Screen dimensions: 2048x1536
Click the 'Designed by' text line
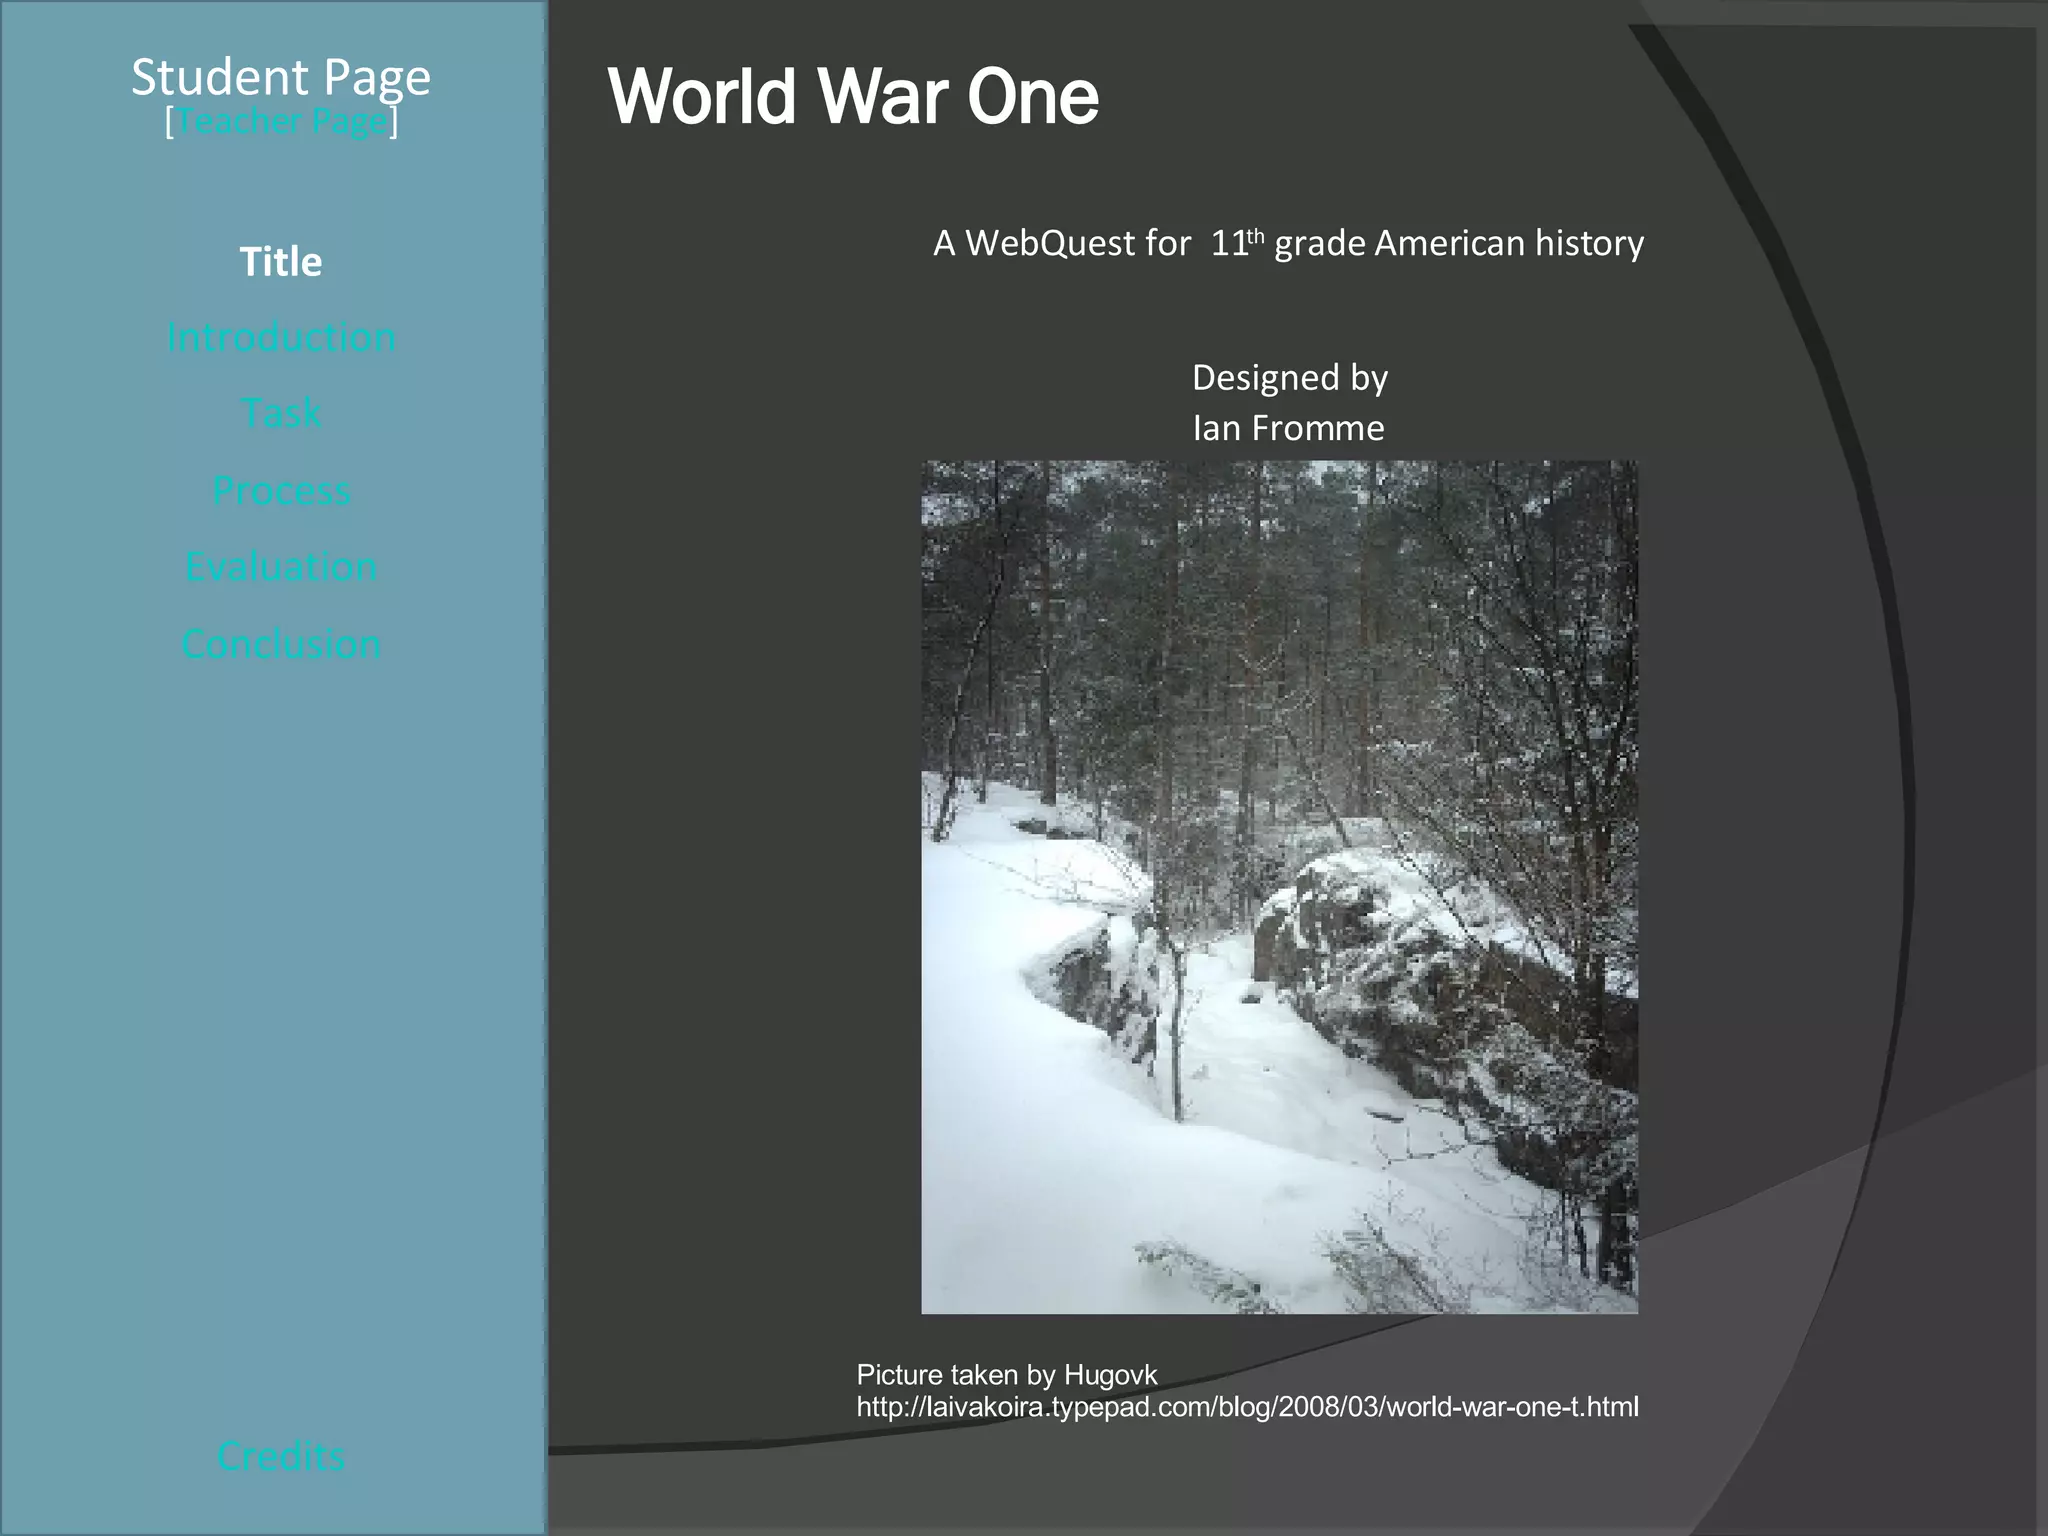[x=1289, y=378]
